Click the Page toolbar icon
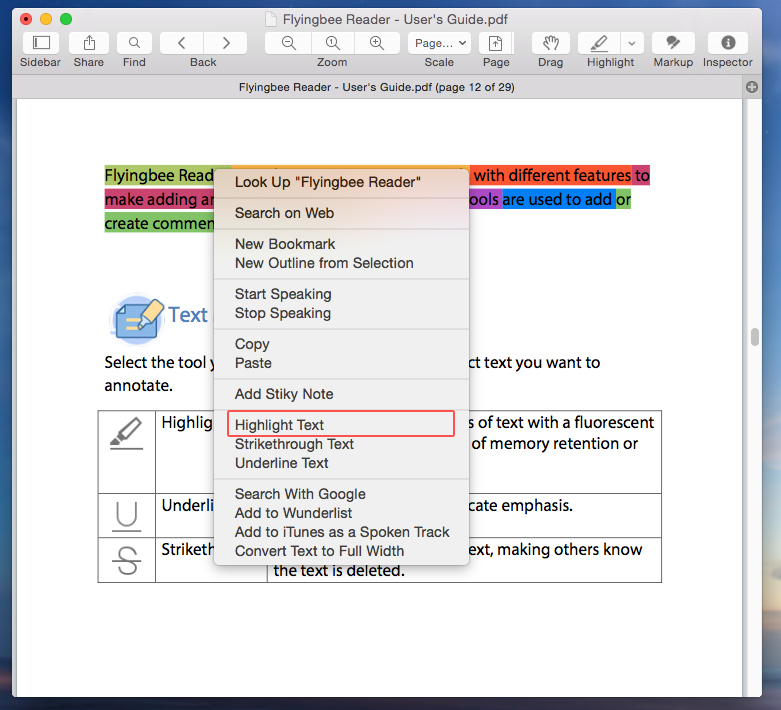This screenshot has width=781, height=710. (496, 43)
